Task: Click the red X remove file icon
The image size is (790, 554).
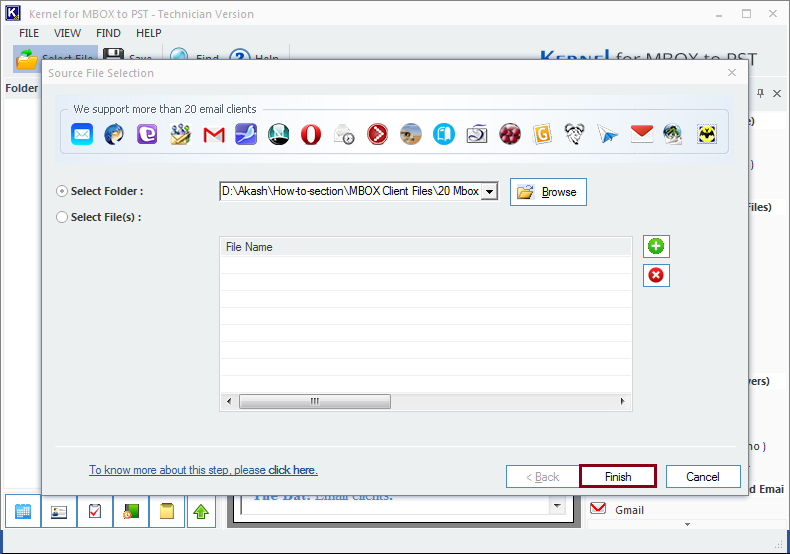Action: coord(656,275)
